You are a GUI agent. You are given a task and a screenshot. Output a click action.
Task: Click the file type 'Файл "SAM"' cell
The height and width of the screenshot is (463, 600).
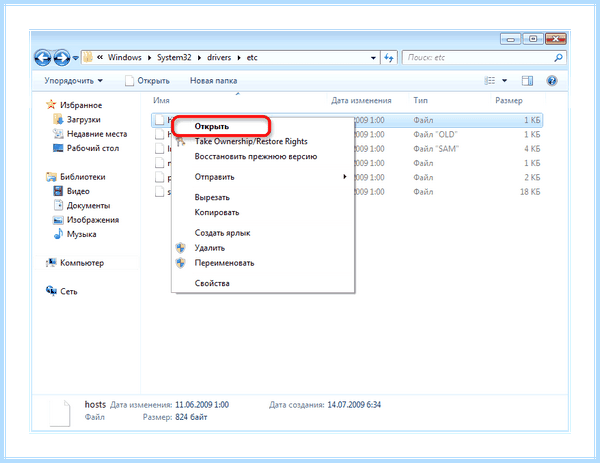click(x=436, y=148)
